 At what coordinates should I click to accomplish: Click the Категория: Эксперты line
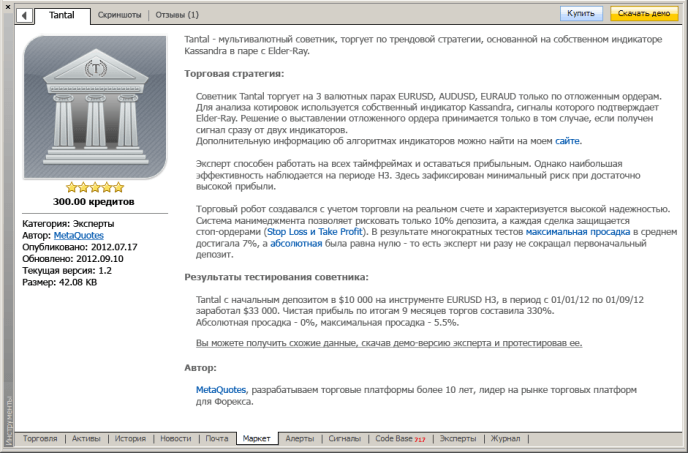68,223
